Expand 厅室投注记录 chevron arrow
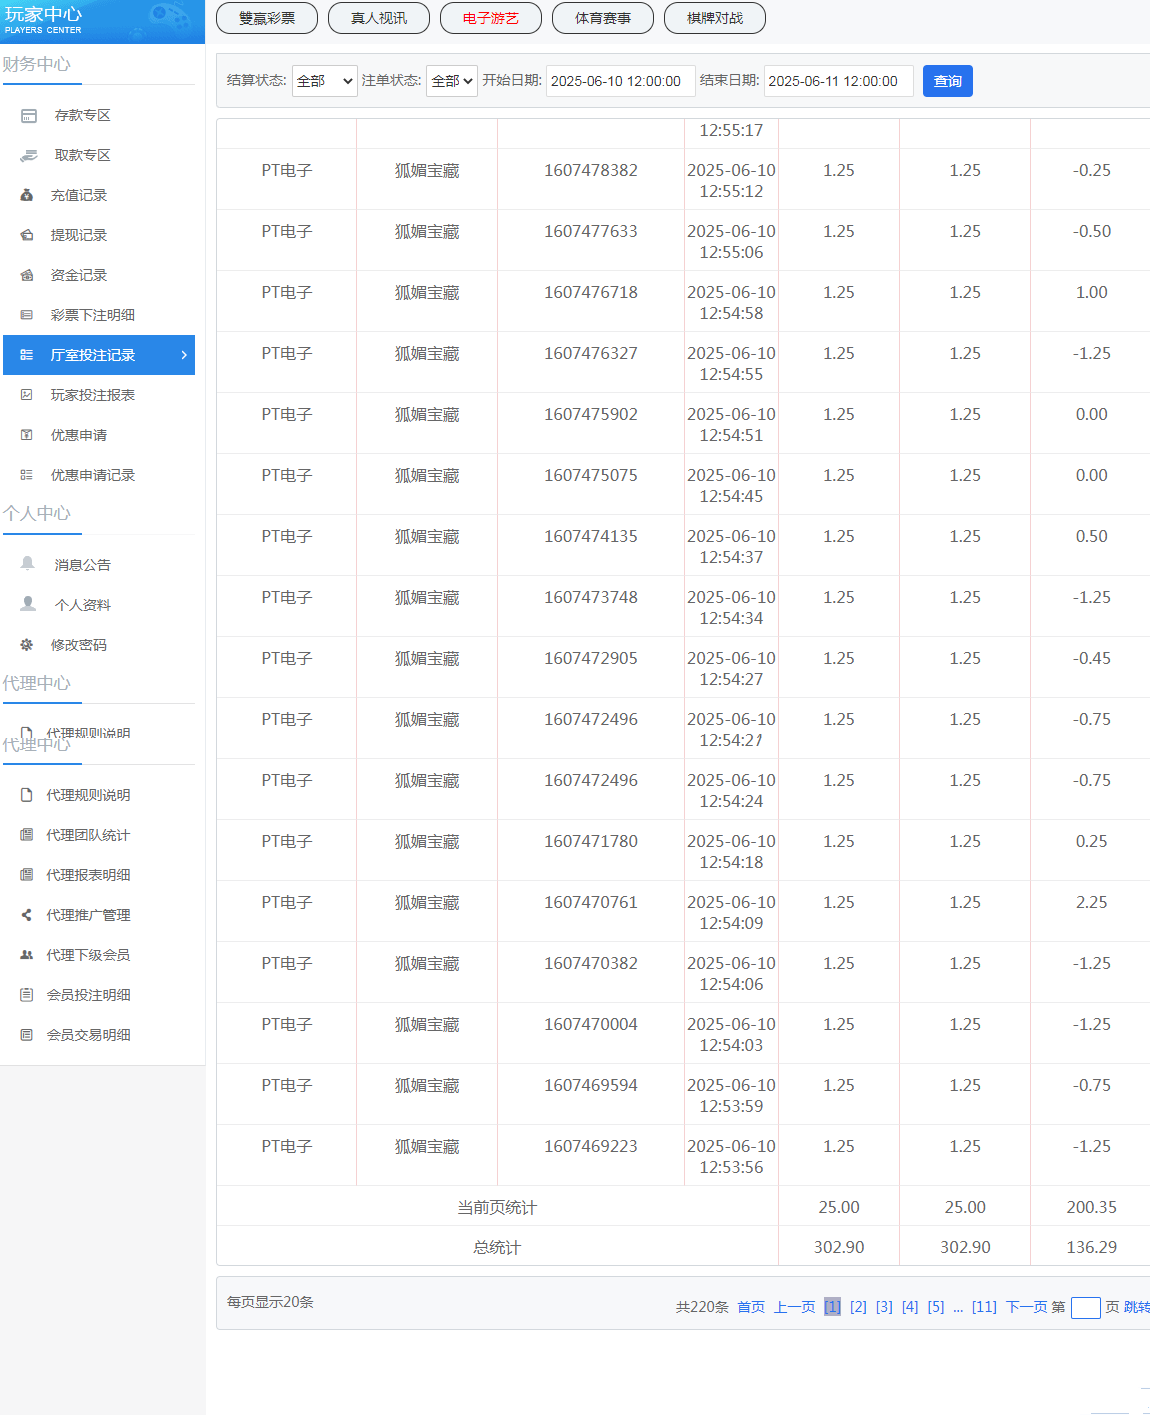This screenshot has width=1150, height=1415. point(184,355)
